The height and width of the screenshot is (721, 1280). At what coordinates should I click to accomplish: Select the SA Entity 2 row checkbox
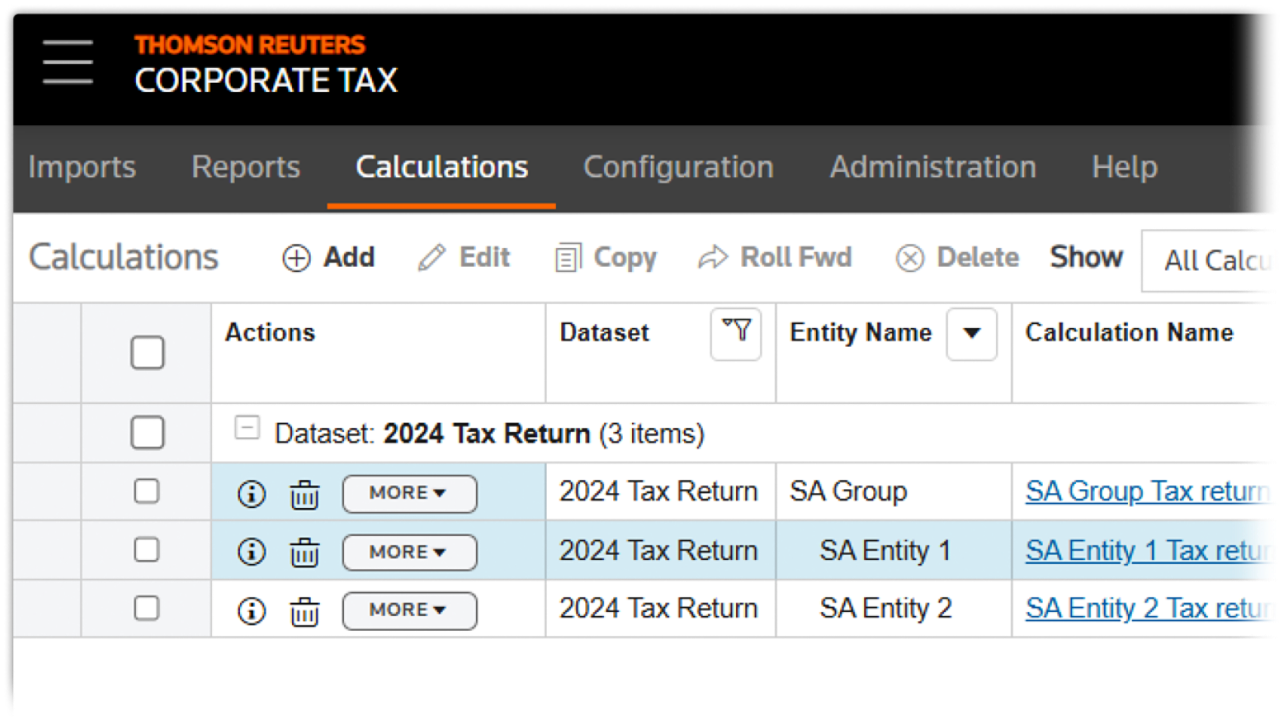pyautogui.click(x=147, y=608)
